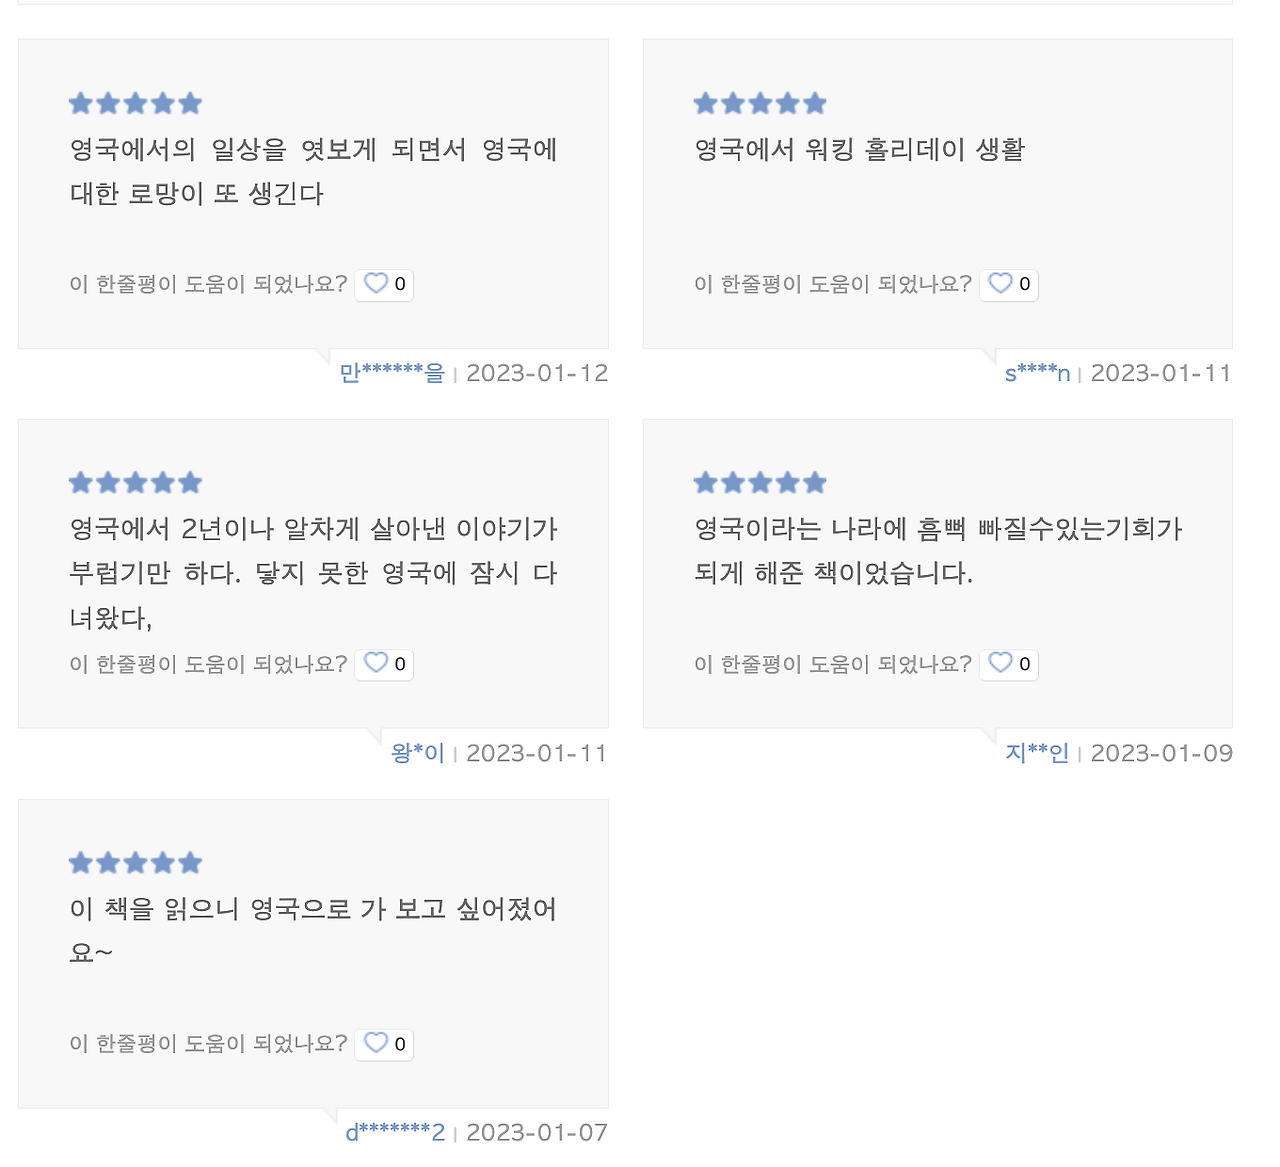Click the third star on 왕*이's rating
The width and height of the screenshot is (1280, 1167).
135,482
